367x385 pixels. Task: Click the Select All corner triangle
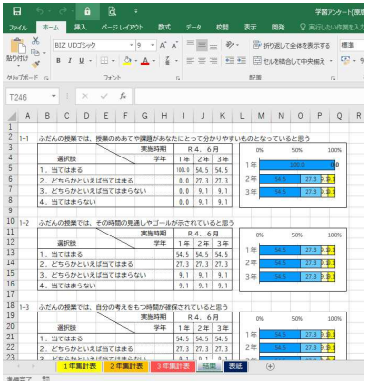pyautogui.click(x=12, y=116)
